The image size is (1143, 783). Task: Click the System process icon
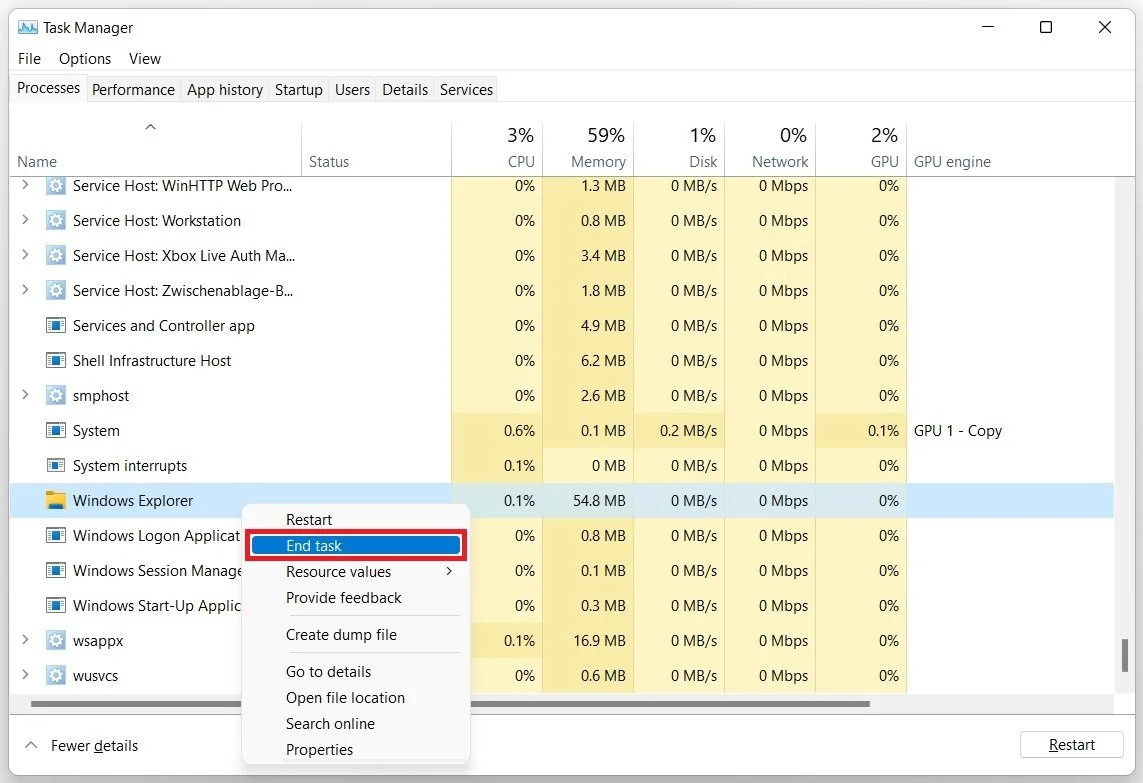[x=55, y=431]
